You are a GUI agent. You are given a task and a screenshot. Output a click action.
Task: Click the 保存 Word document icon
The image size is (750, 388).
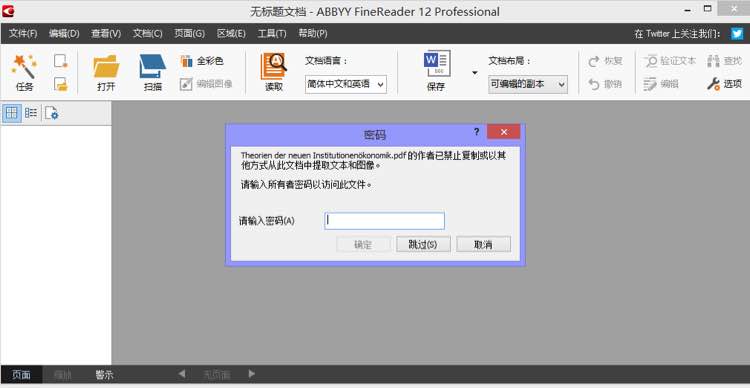click(437, 64)
